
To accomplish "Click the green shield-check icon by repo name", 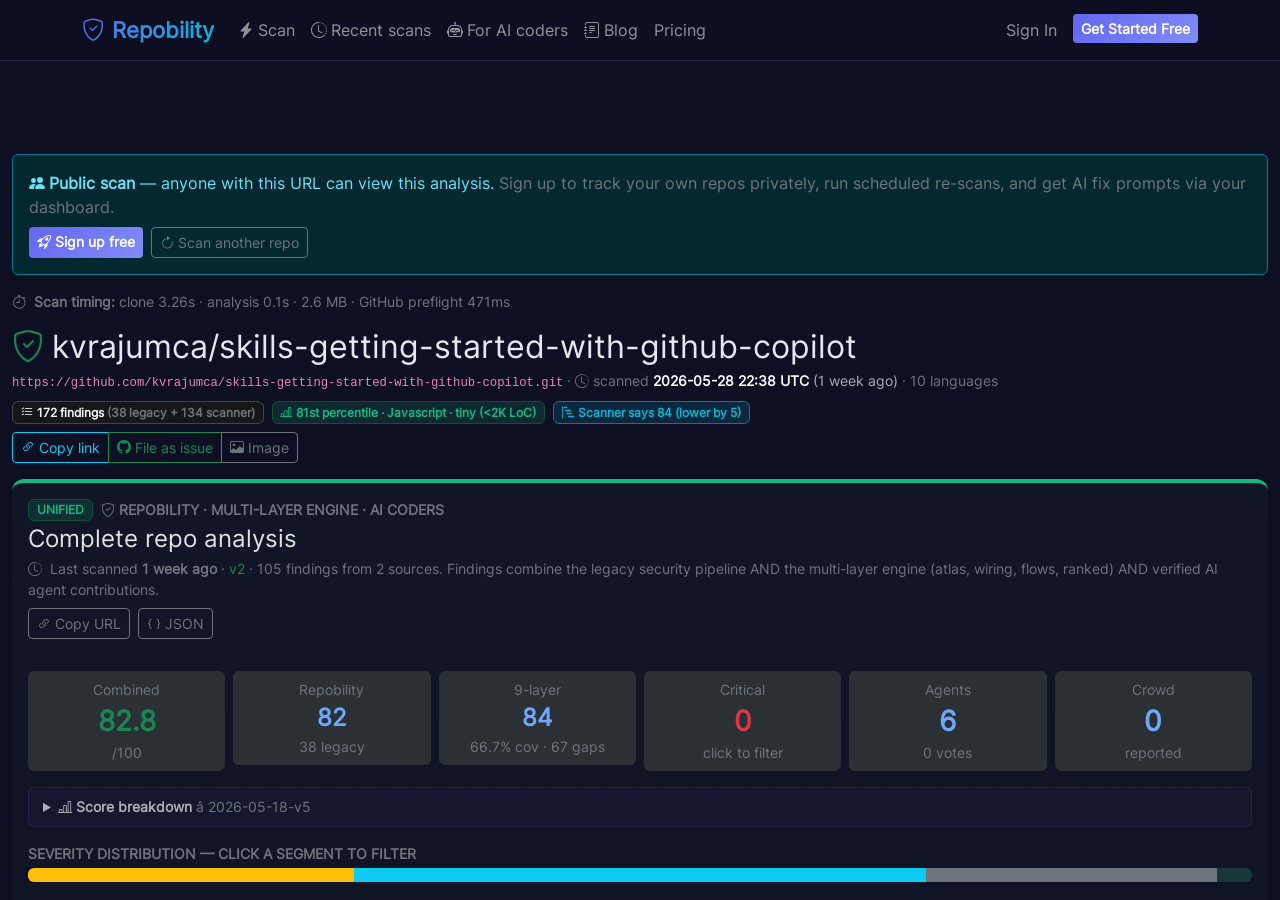I will [x=28, y=346].
